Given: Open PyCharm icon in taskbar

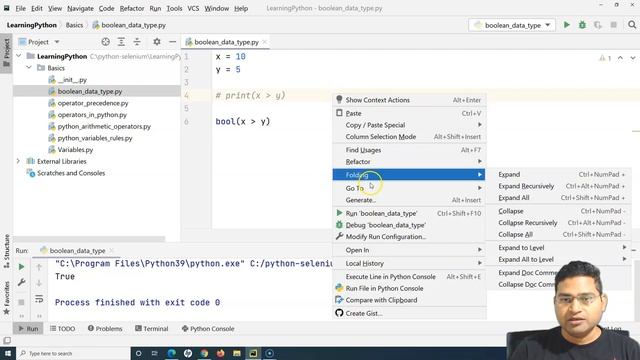Looking at the screenshot, I should 253,353.
